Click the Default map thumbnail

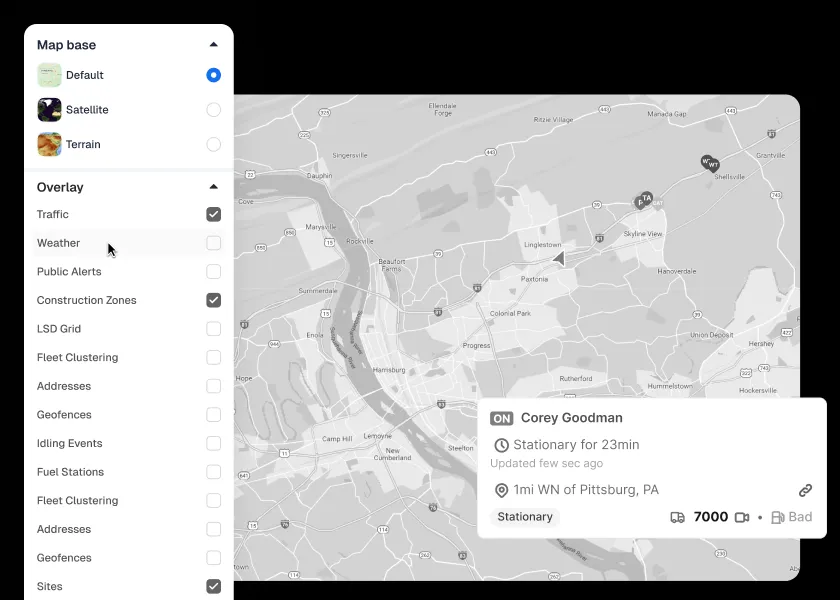49,75
